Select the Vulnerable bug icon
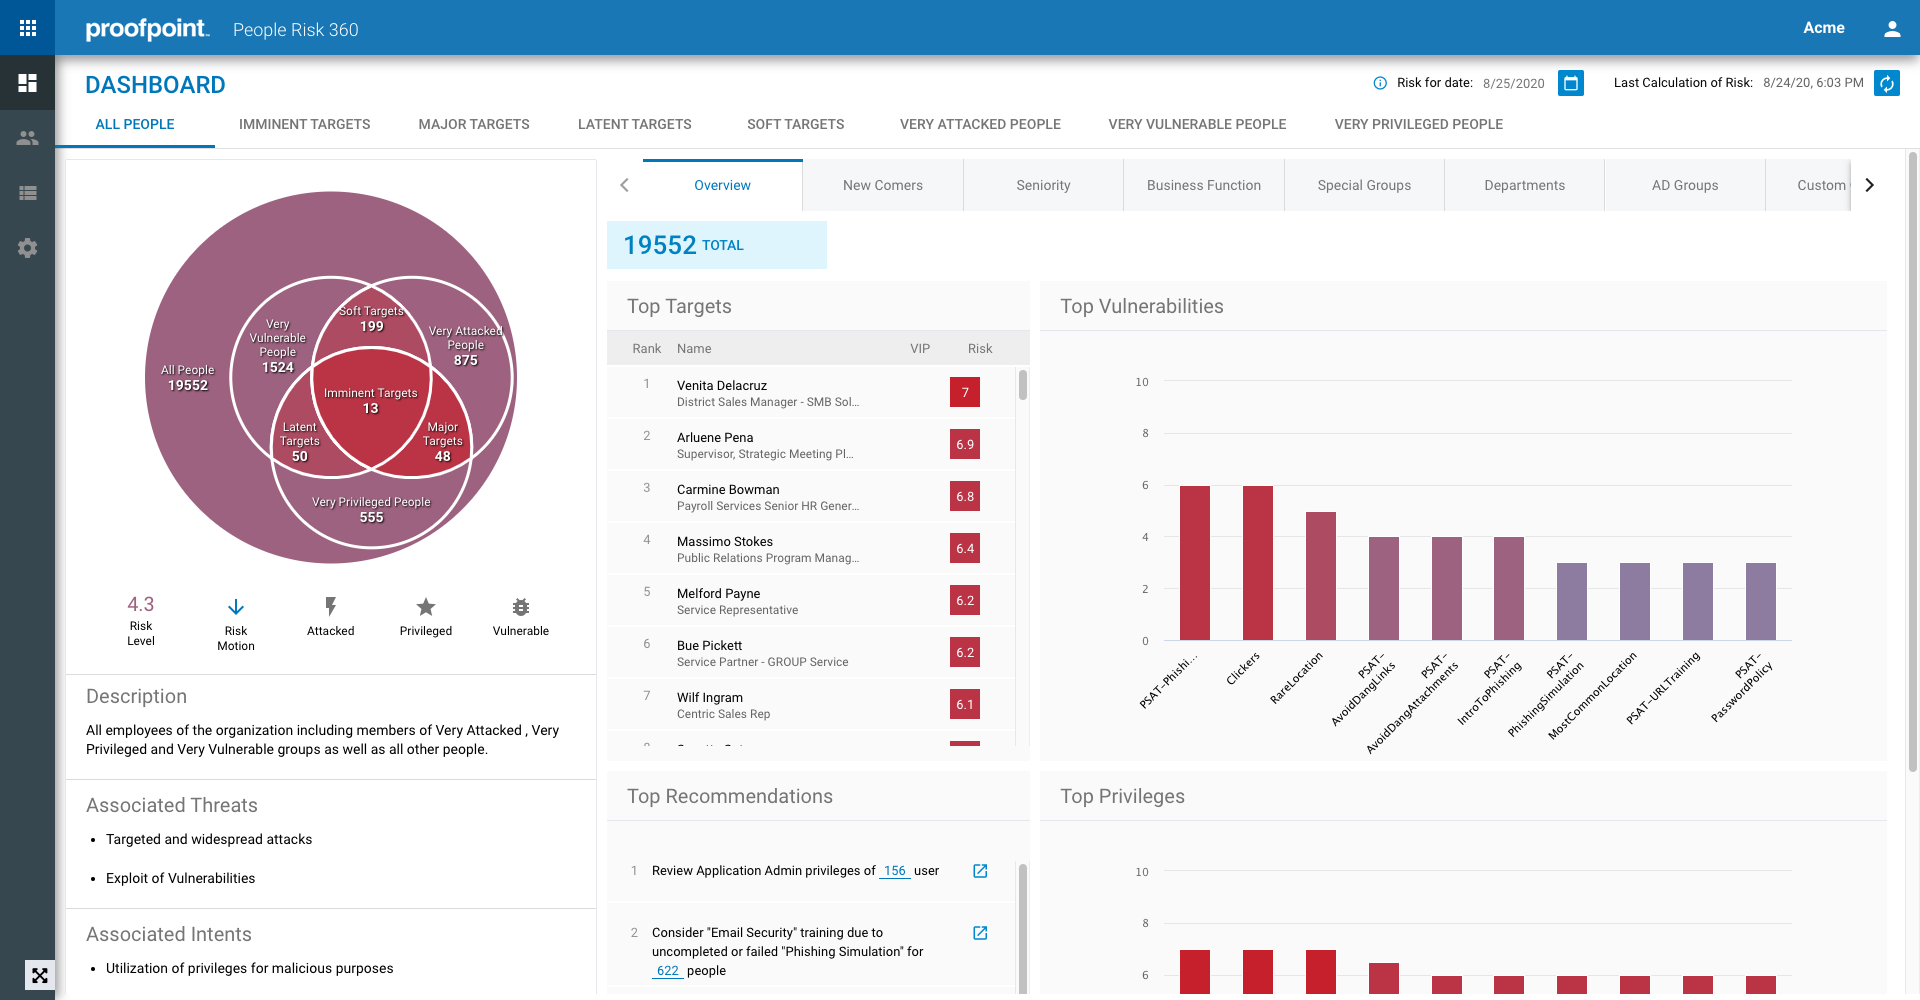Viewport: 1920px width, 1000px height. click(521, 606)
